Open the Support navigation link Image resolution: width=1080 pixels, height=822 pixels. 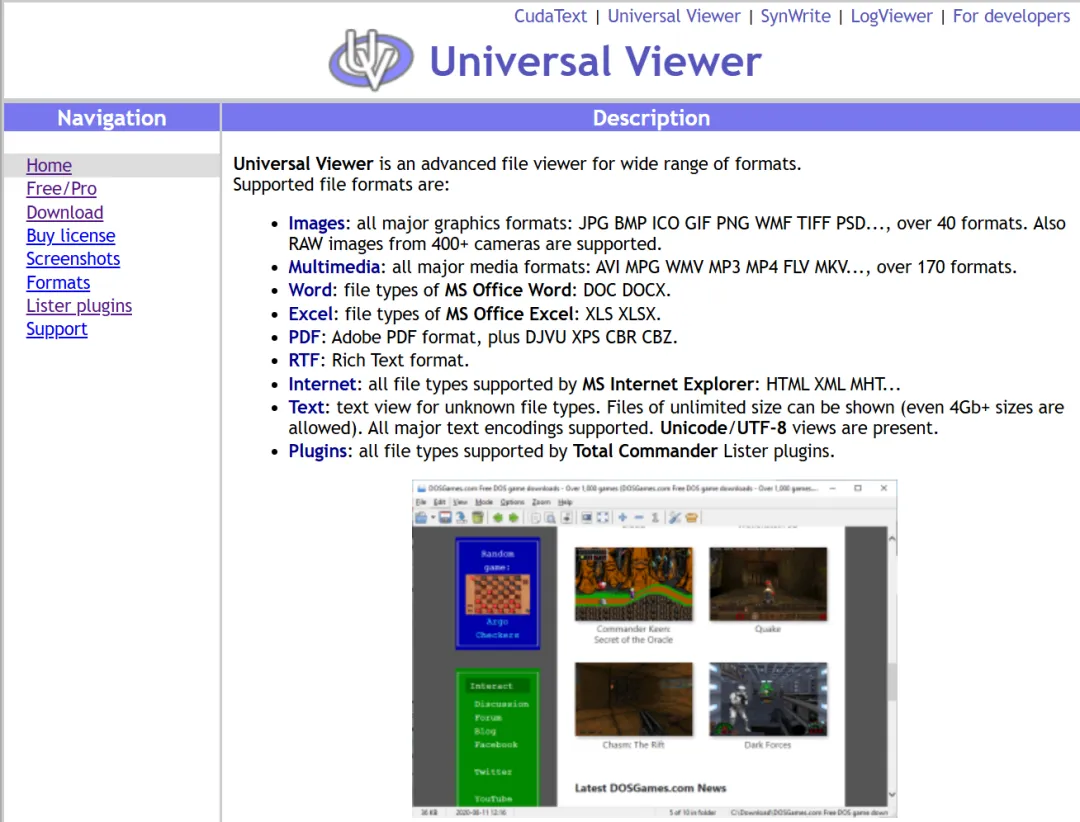click(x=56, y=329)
